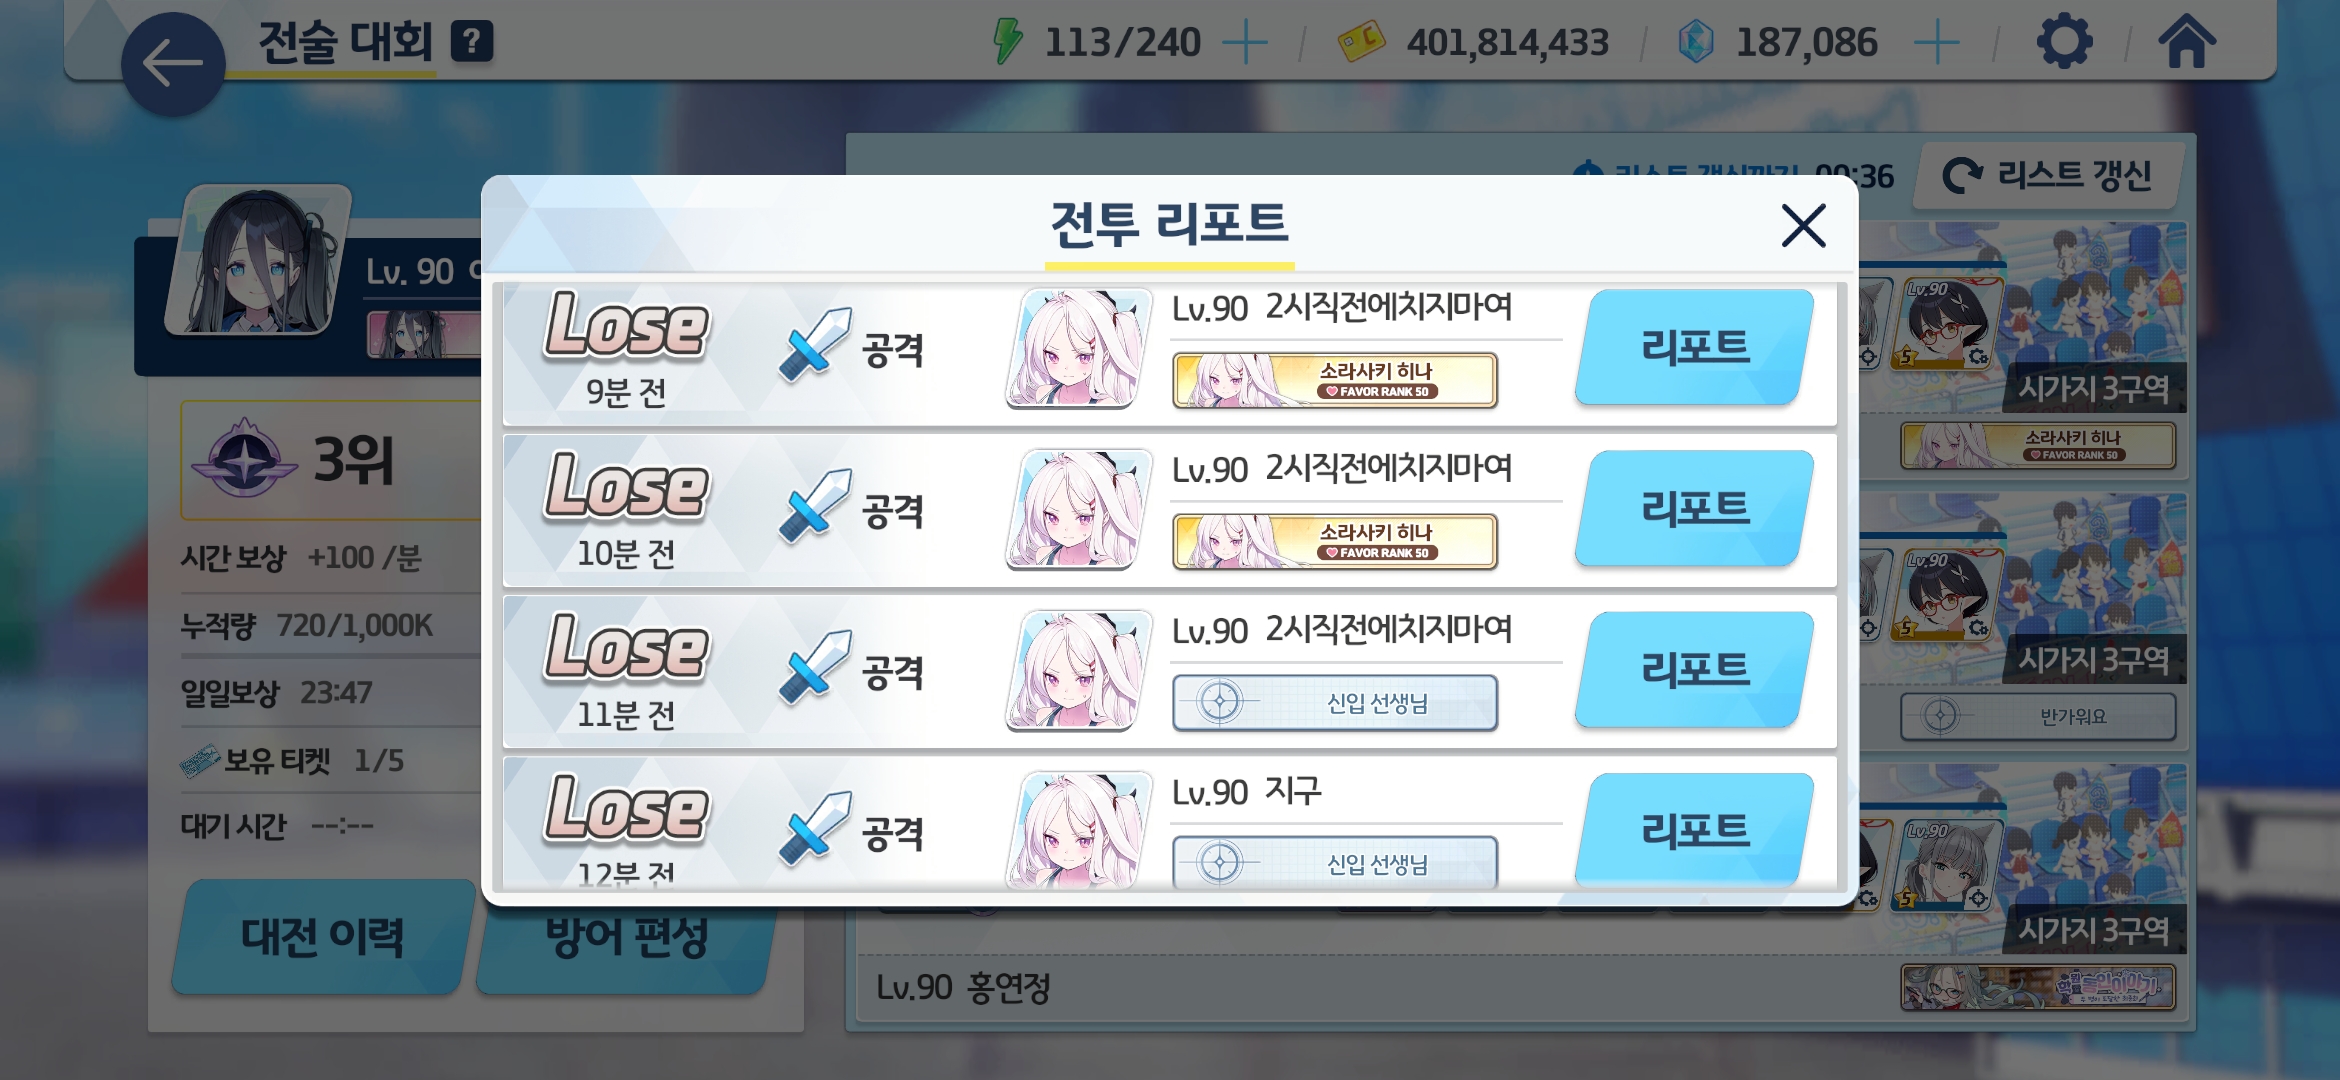Open the question mark help icon
Image resolution: width=2340 pixels, height=1080 pixels.
point(472,42)
